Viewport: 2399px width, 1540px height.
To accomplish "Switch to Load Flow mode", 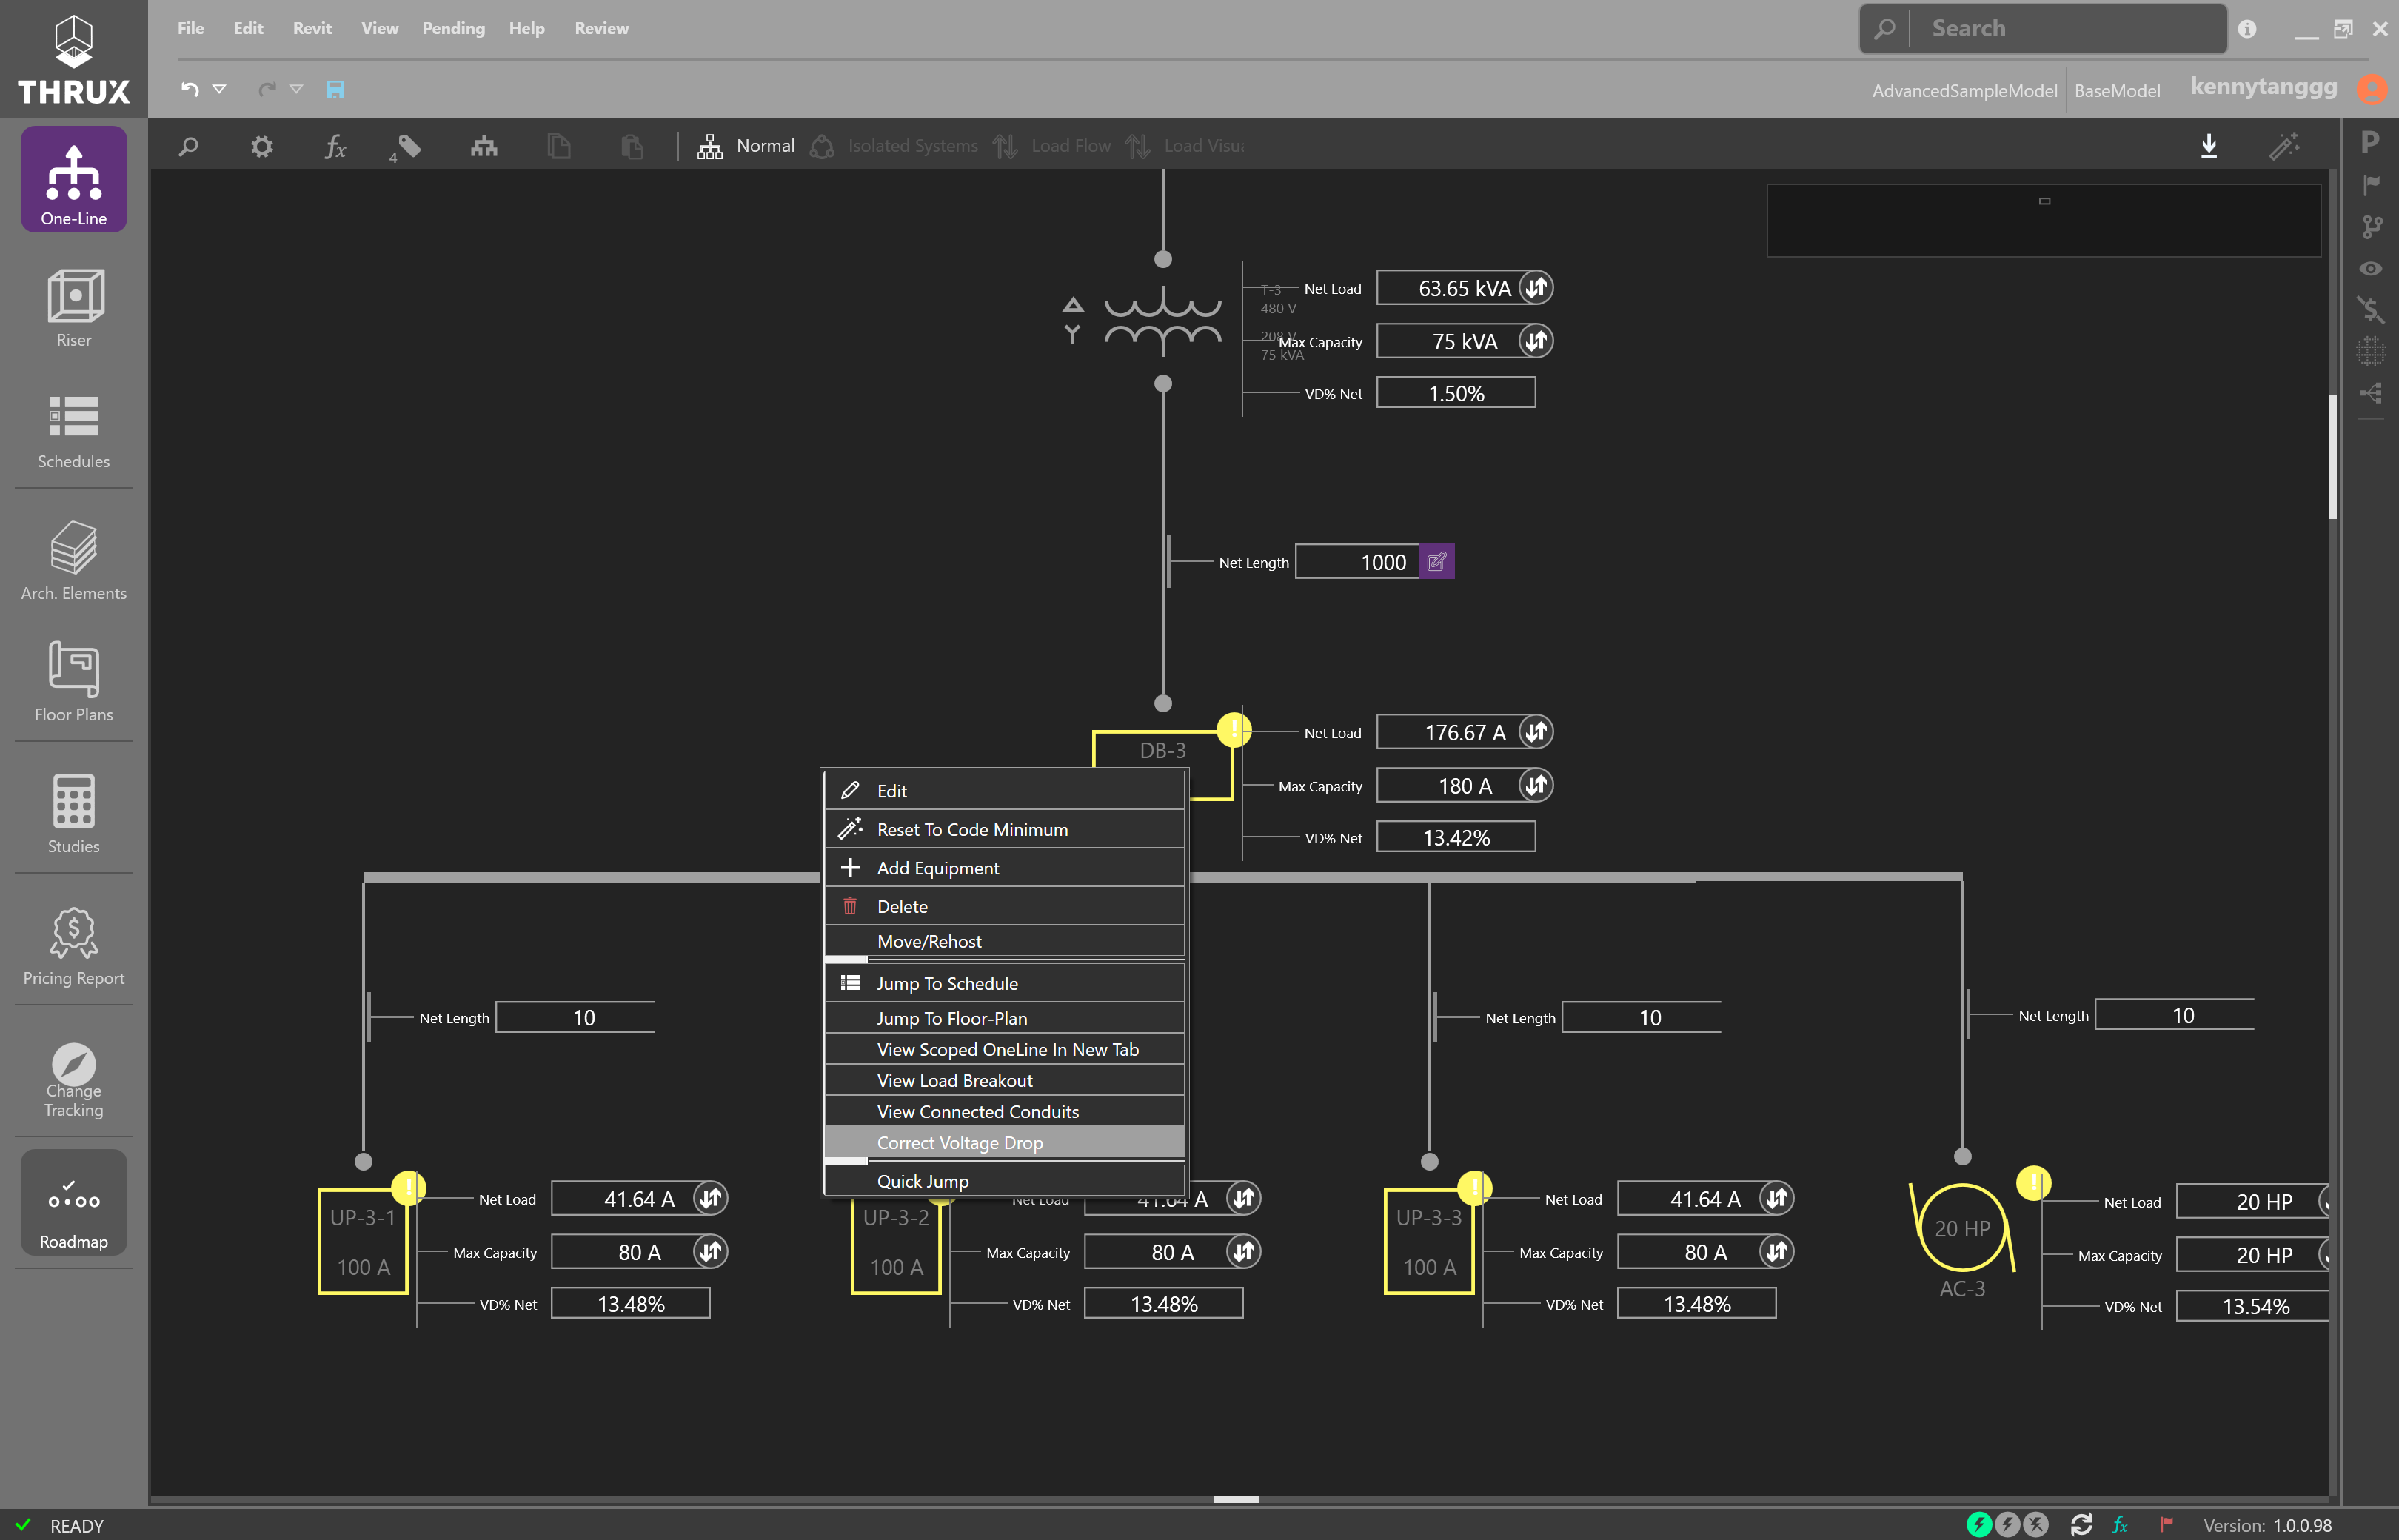I will [1052, 146].
